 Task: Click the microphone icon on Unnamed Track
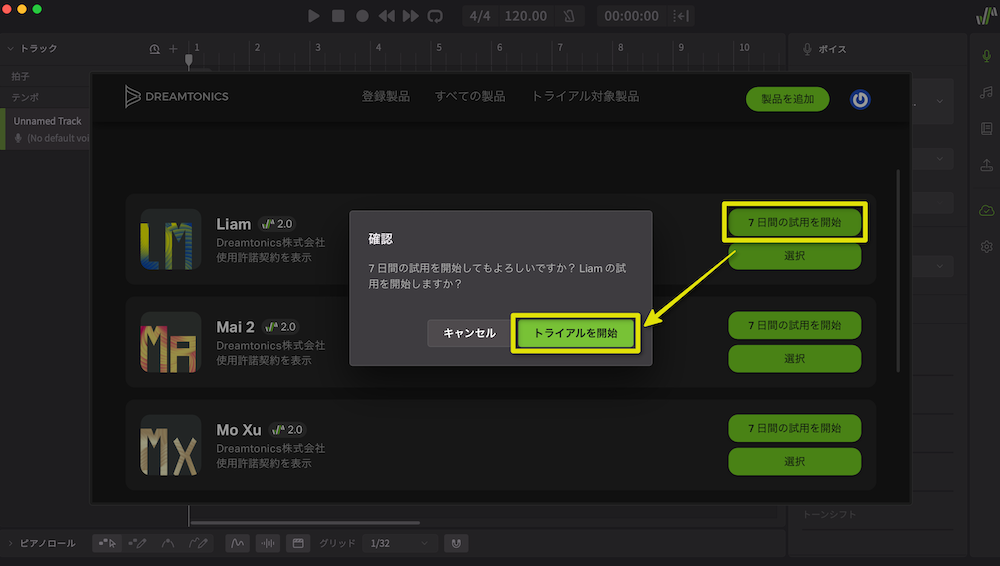point(18,138)
